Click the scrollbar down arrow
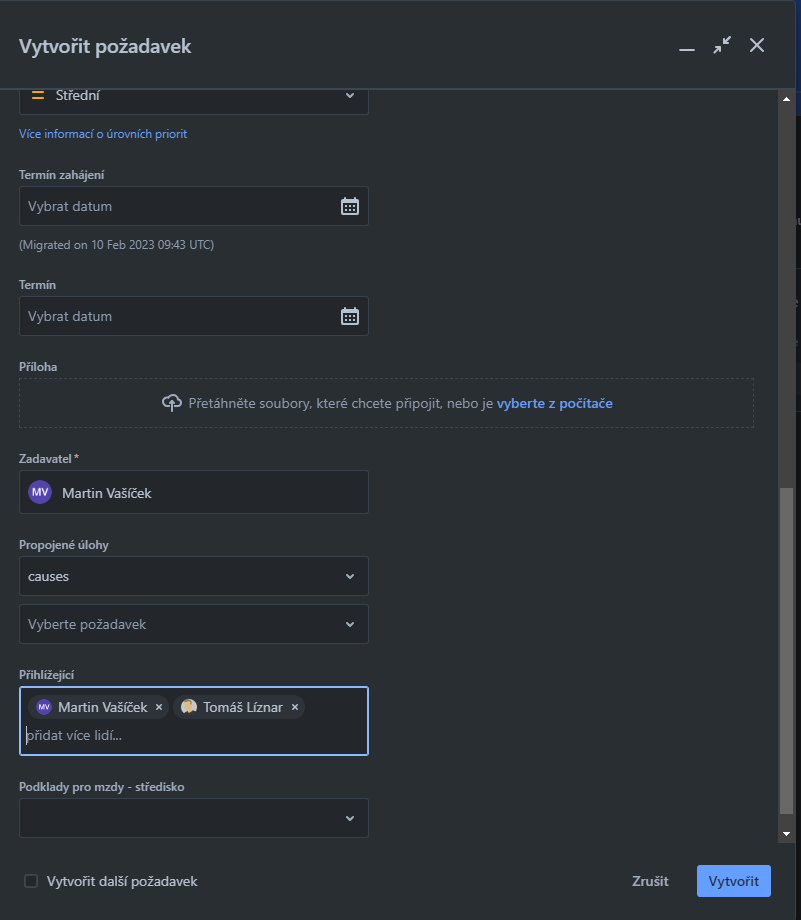Viewport: 801px width, 920px height. [786, 834]
